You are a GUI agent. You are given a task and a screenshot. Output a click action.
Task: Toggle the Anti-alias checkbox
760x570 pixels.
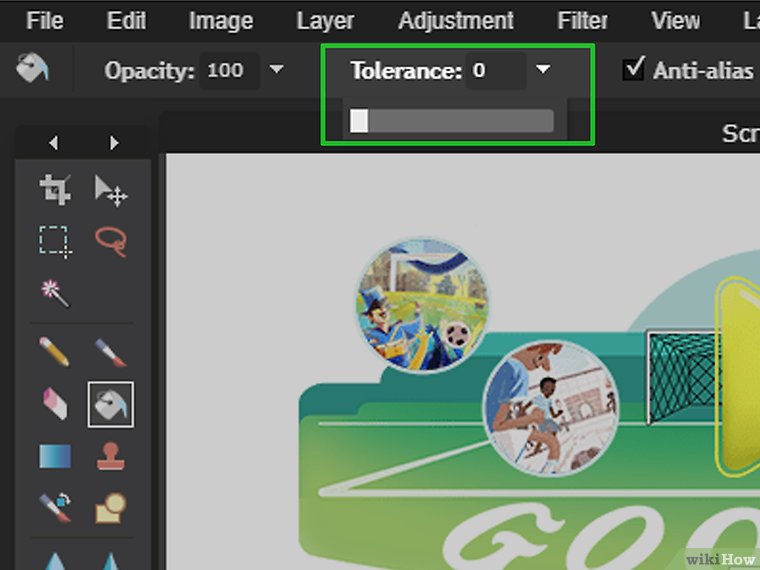point(632,69)
